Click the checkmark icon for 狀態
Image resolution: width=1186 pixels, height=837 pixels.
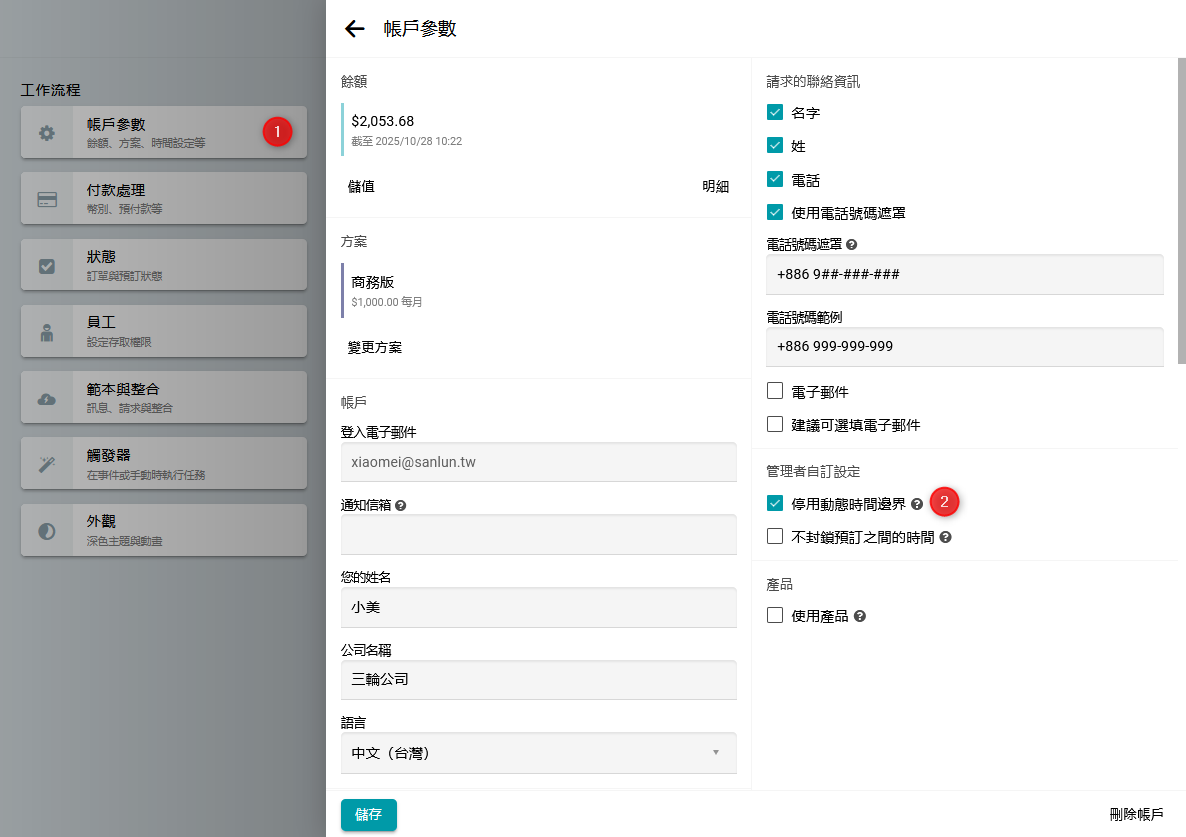(47, 266)
